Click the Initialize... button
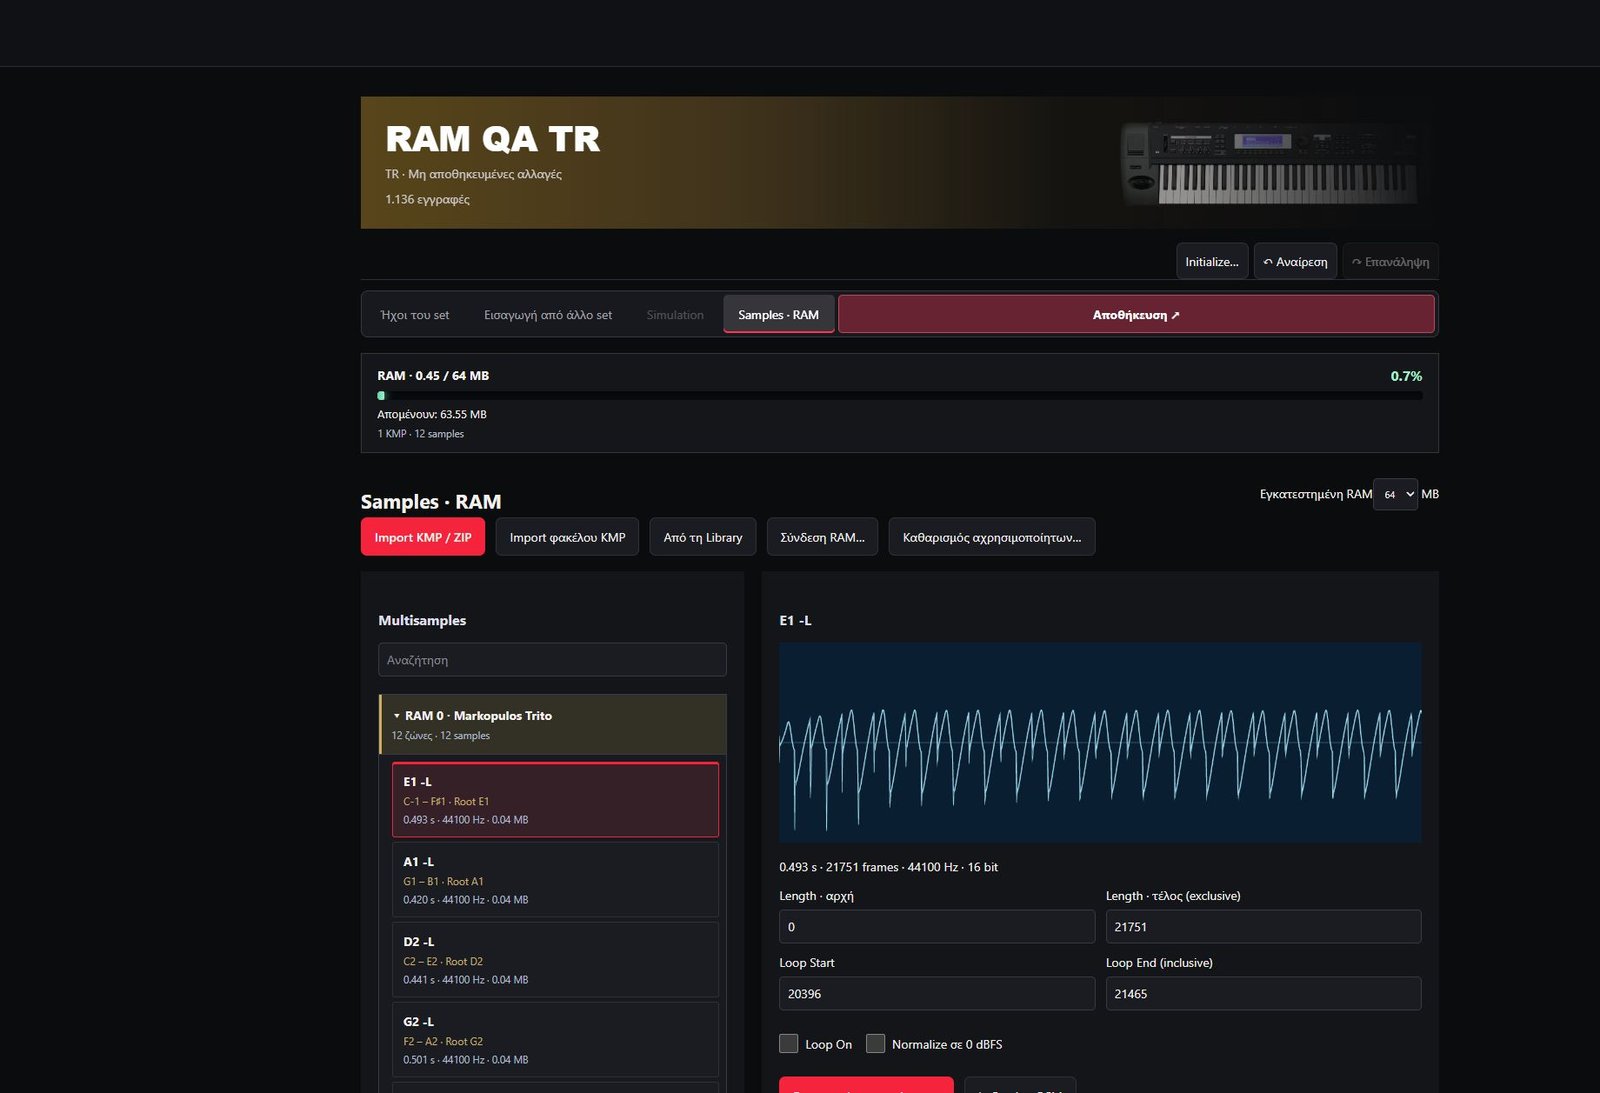This screenshot has width=1600, height=1093. tap(1211, 262)
